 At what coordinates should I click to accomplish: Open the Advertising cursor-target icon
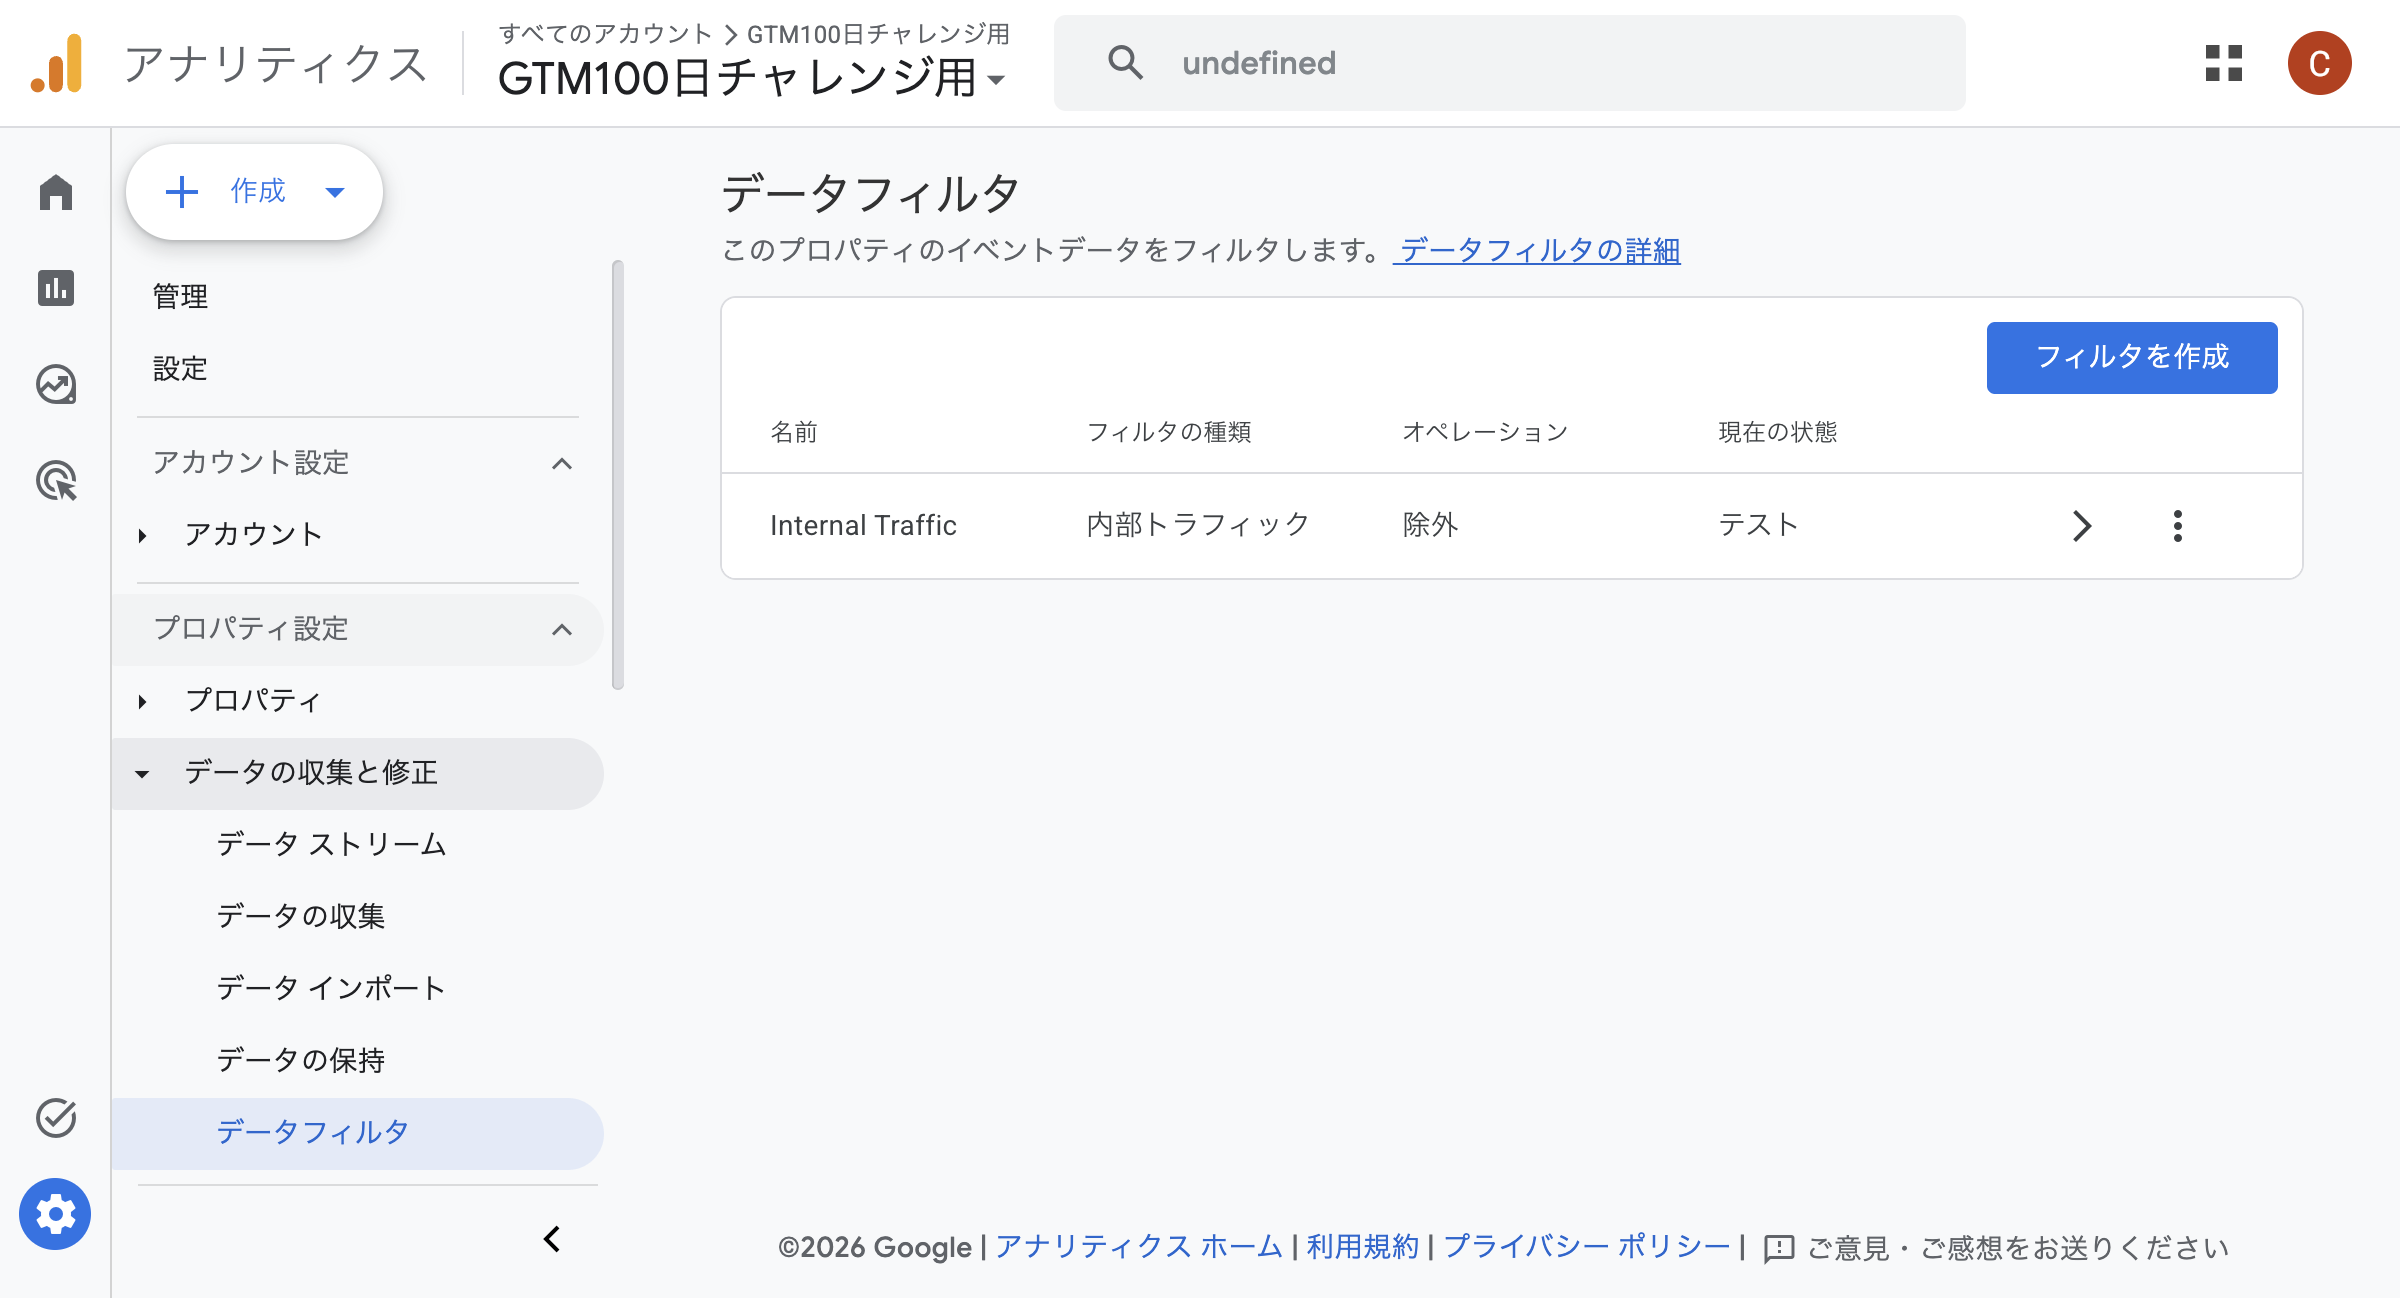coord(56,480)
